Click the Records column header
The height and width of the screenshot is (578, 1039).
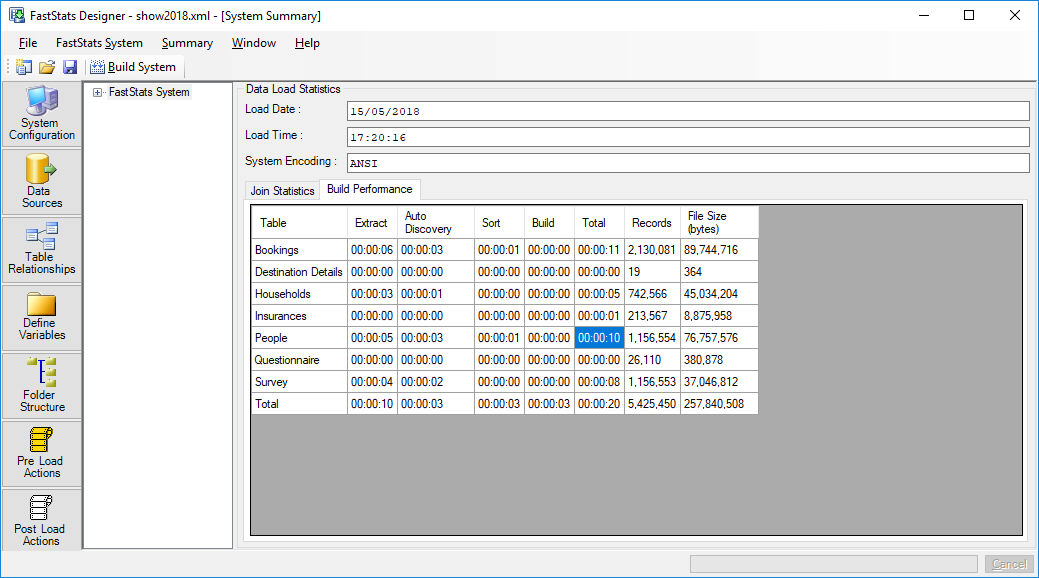(652, 223)
